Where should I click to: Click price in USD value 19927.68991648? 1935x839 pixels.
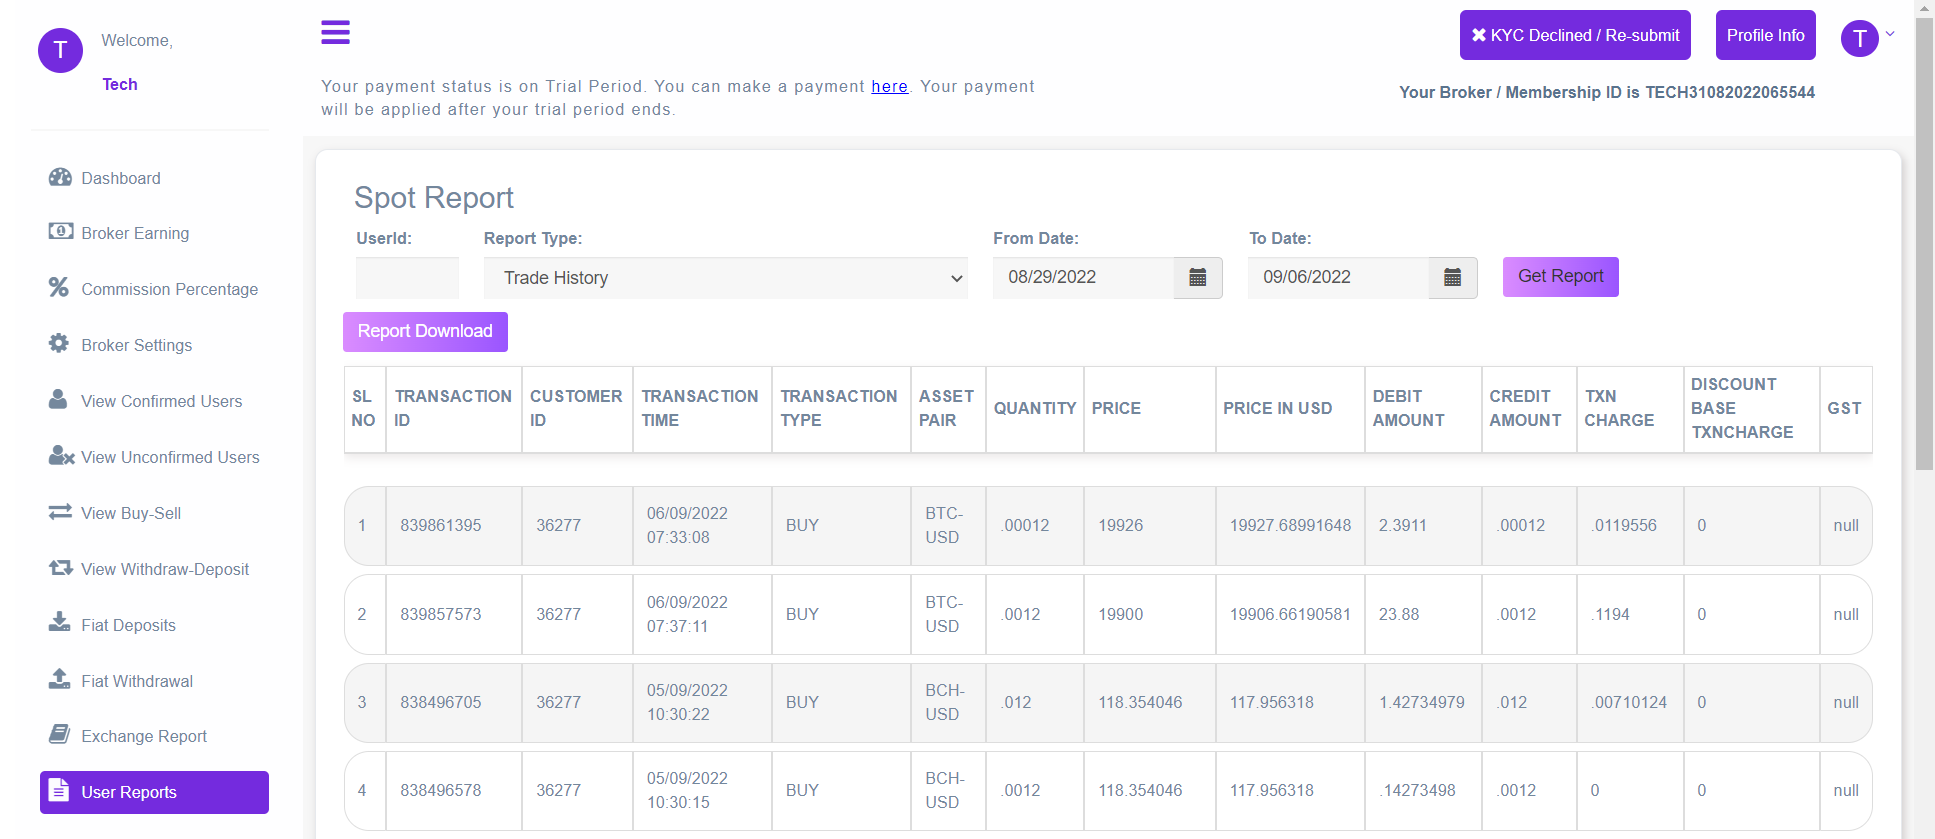[1290, 525]
